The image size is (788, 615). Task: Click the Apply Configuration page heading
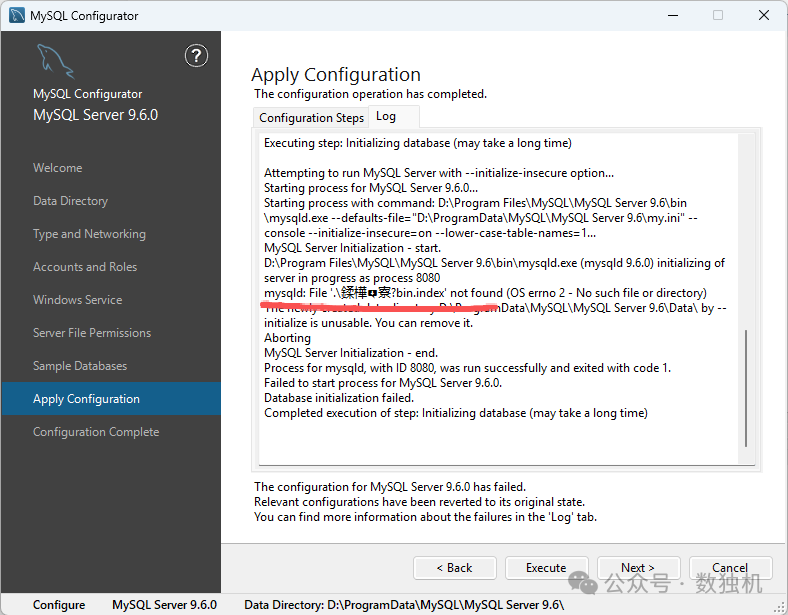(x=336, y=74)
